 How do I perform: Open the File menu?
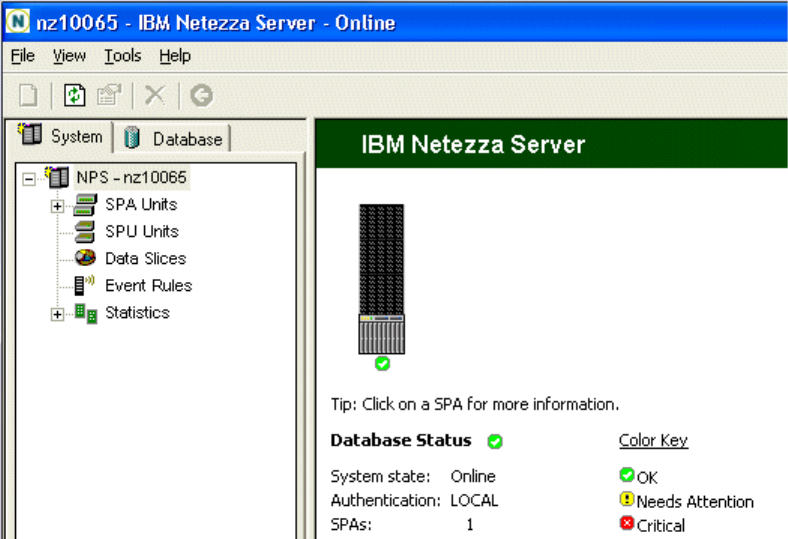click(x=23, y=56)
